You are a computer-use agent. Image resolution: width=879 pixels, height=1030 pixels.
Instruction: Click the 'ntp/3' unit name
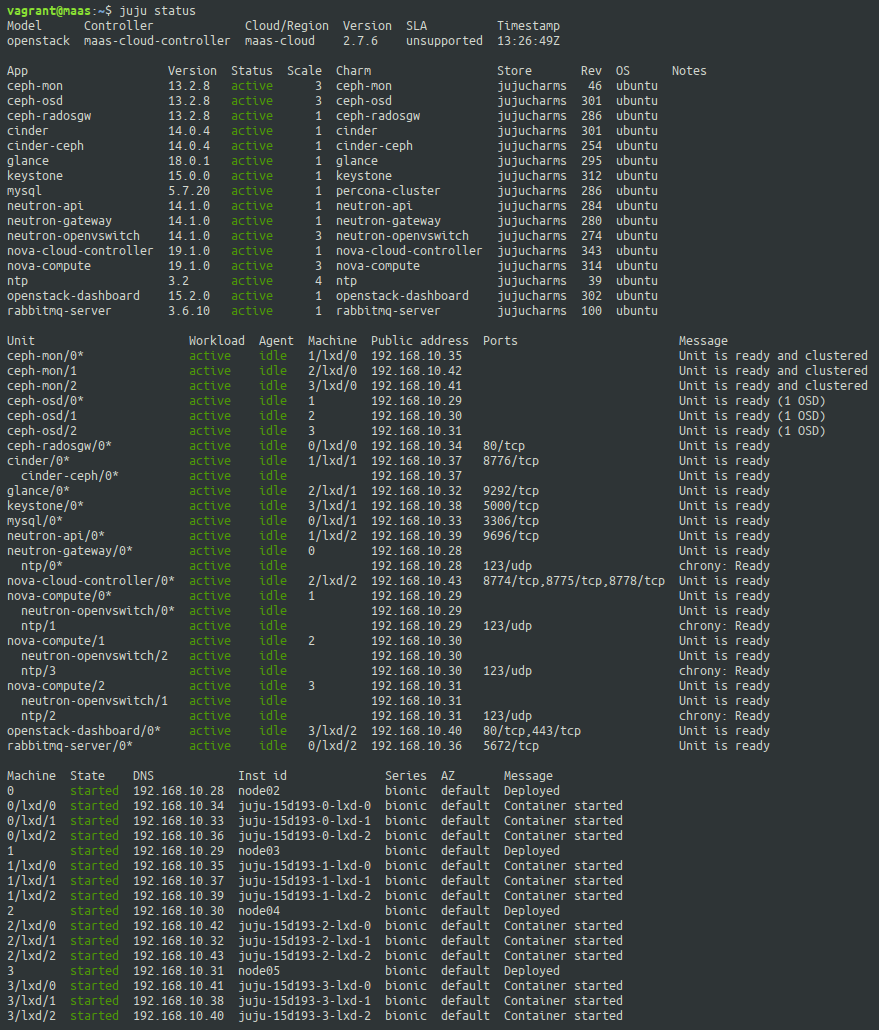[x=38, y=671]
